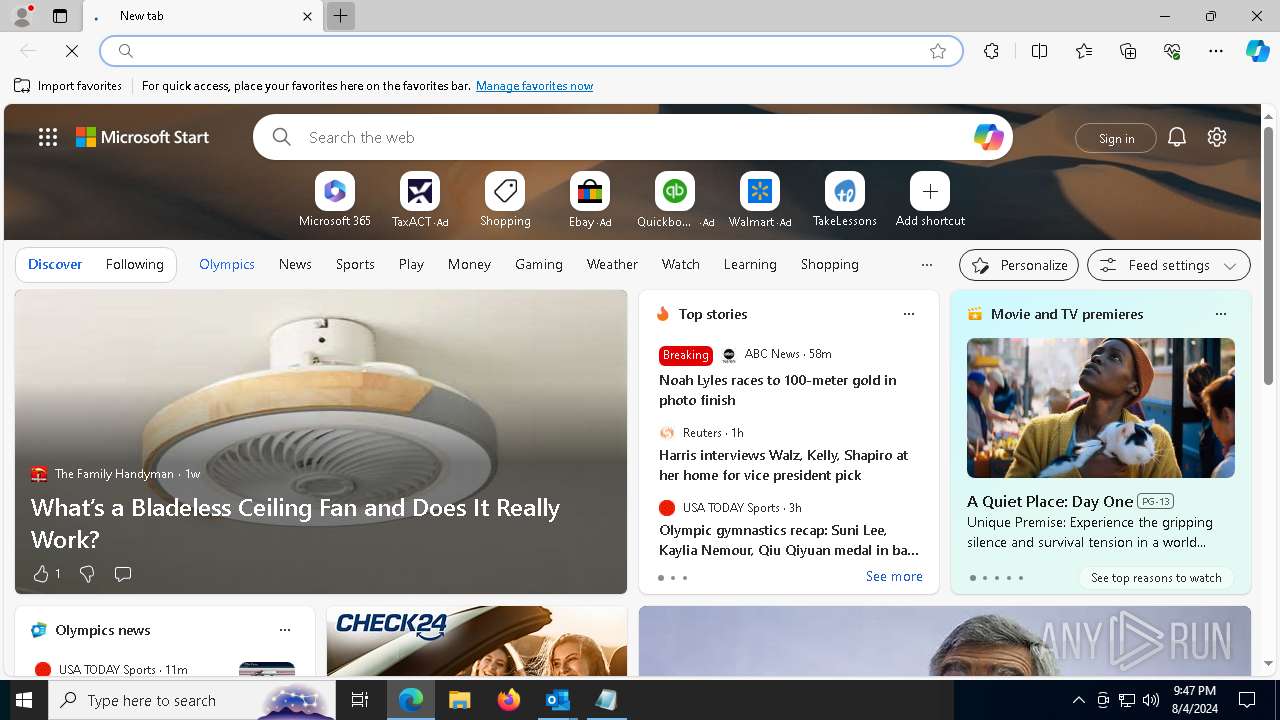Click the Sign in button

click(1116, 138)
